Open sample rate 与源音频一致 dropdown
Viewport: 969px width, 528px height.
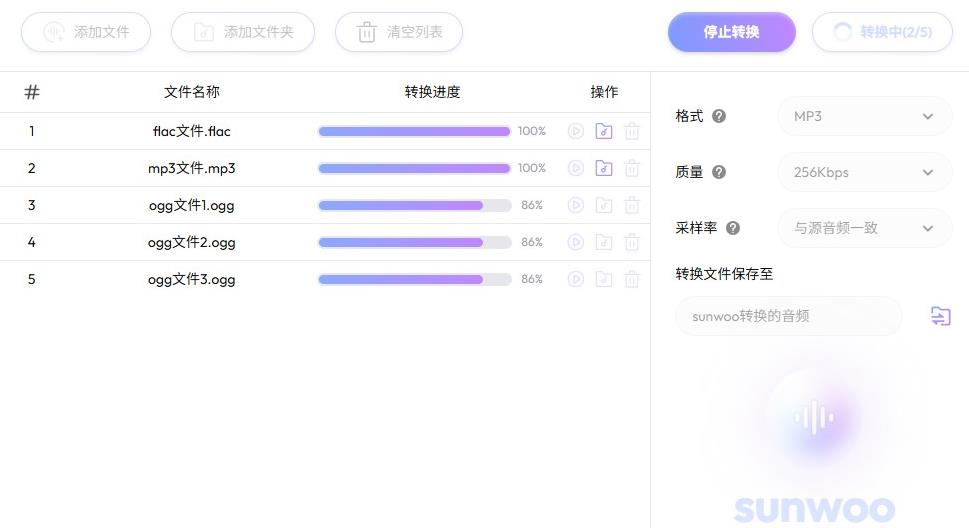point(864,228)
